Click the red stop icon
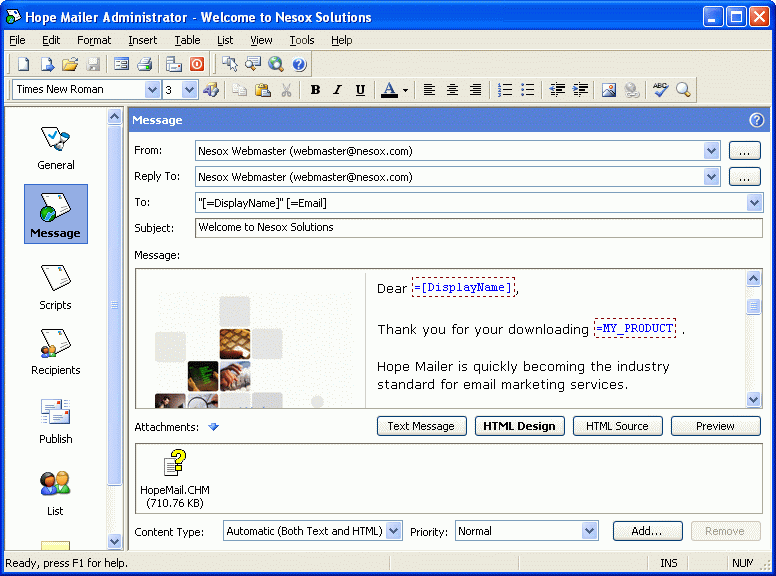The height and width of the screenshot is (576, 776). pos(197,64)
